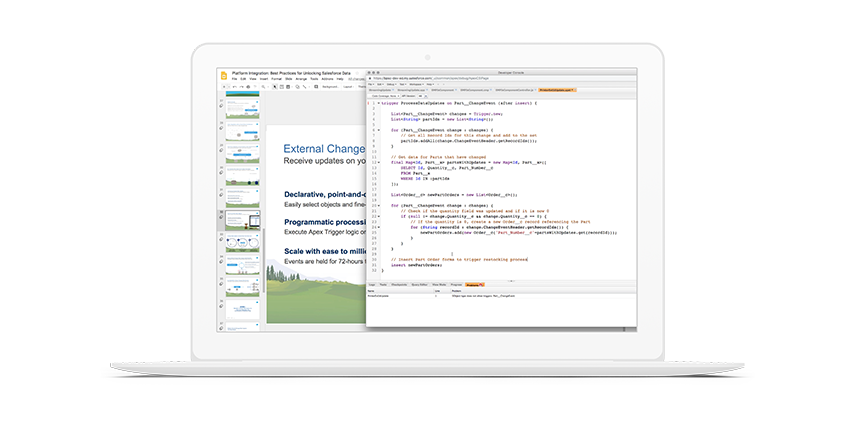Click the zoom magnifier icon in Slides
This screenshot has width=857, height=447.
[x=263, y=87]
